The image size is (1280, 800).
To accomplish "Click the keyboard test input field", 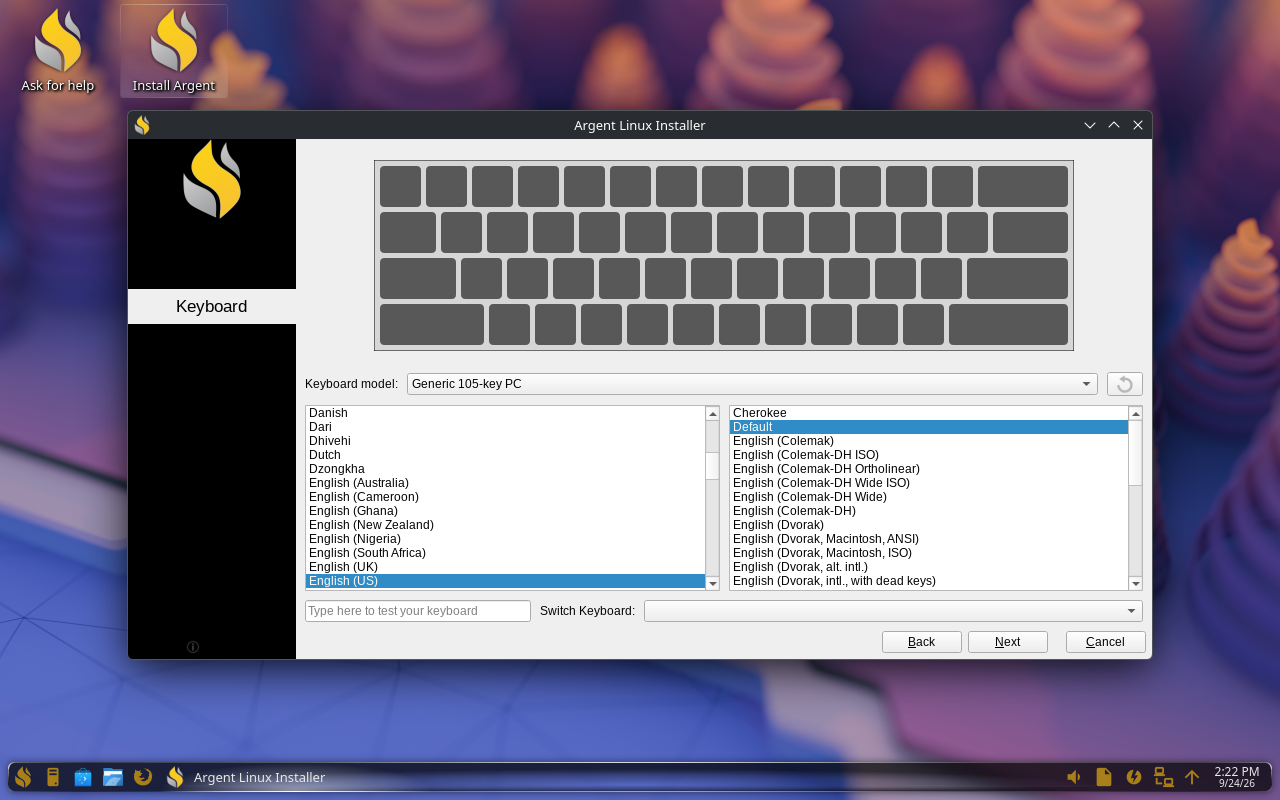I will pos(418,611).
